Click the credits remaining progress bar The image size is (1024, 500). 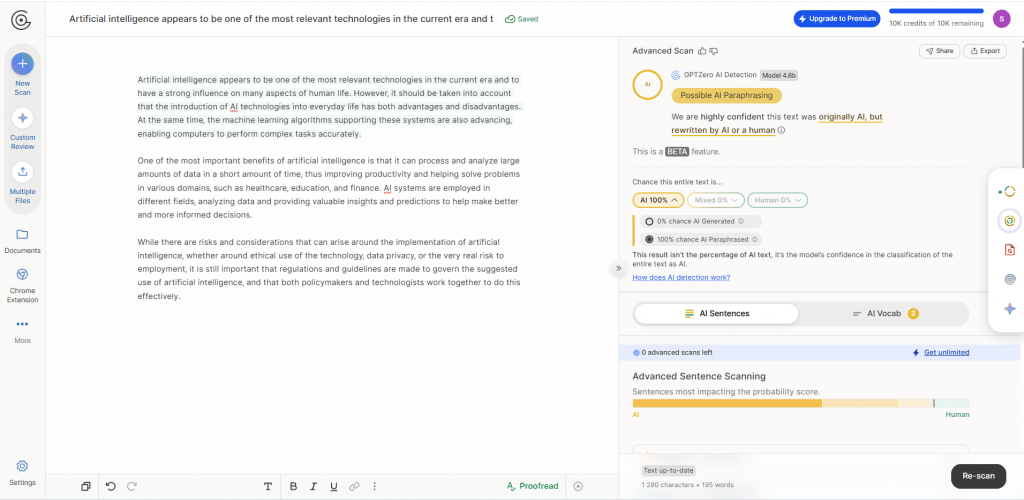pos(936,11)
